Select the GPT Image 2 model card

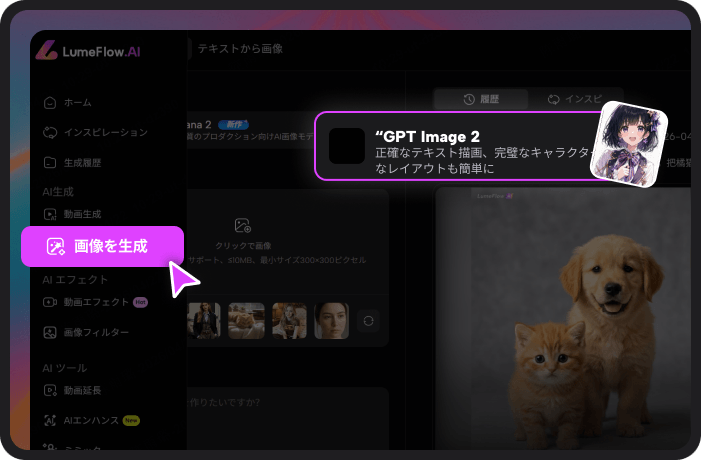click(460, 146)
